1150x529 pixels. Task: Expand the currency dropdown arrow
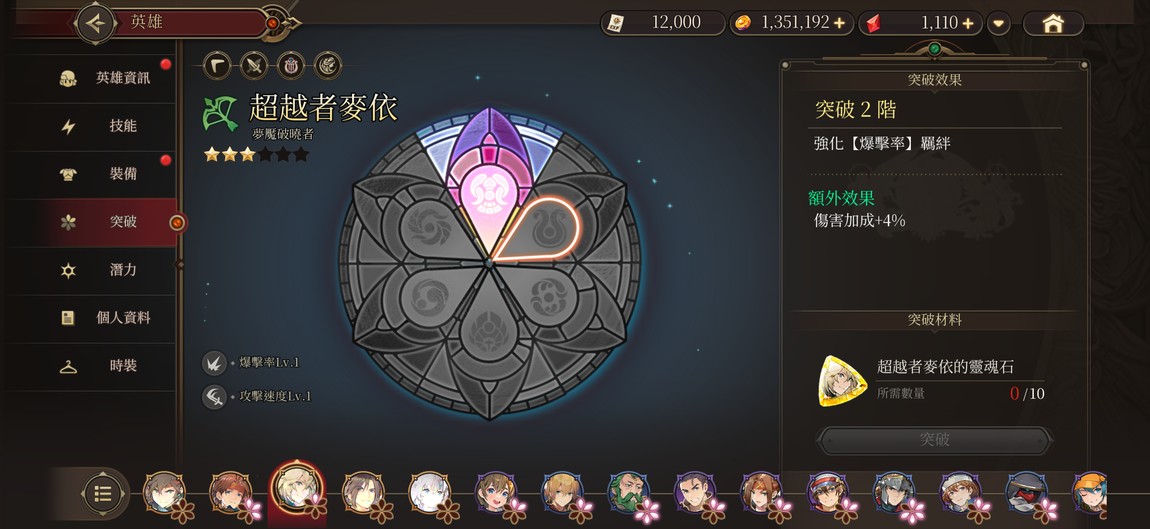998,23
